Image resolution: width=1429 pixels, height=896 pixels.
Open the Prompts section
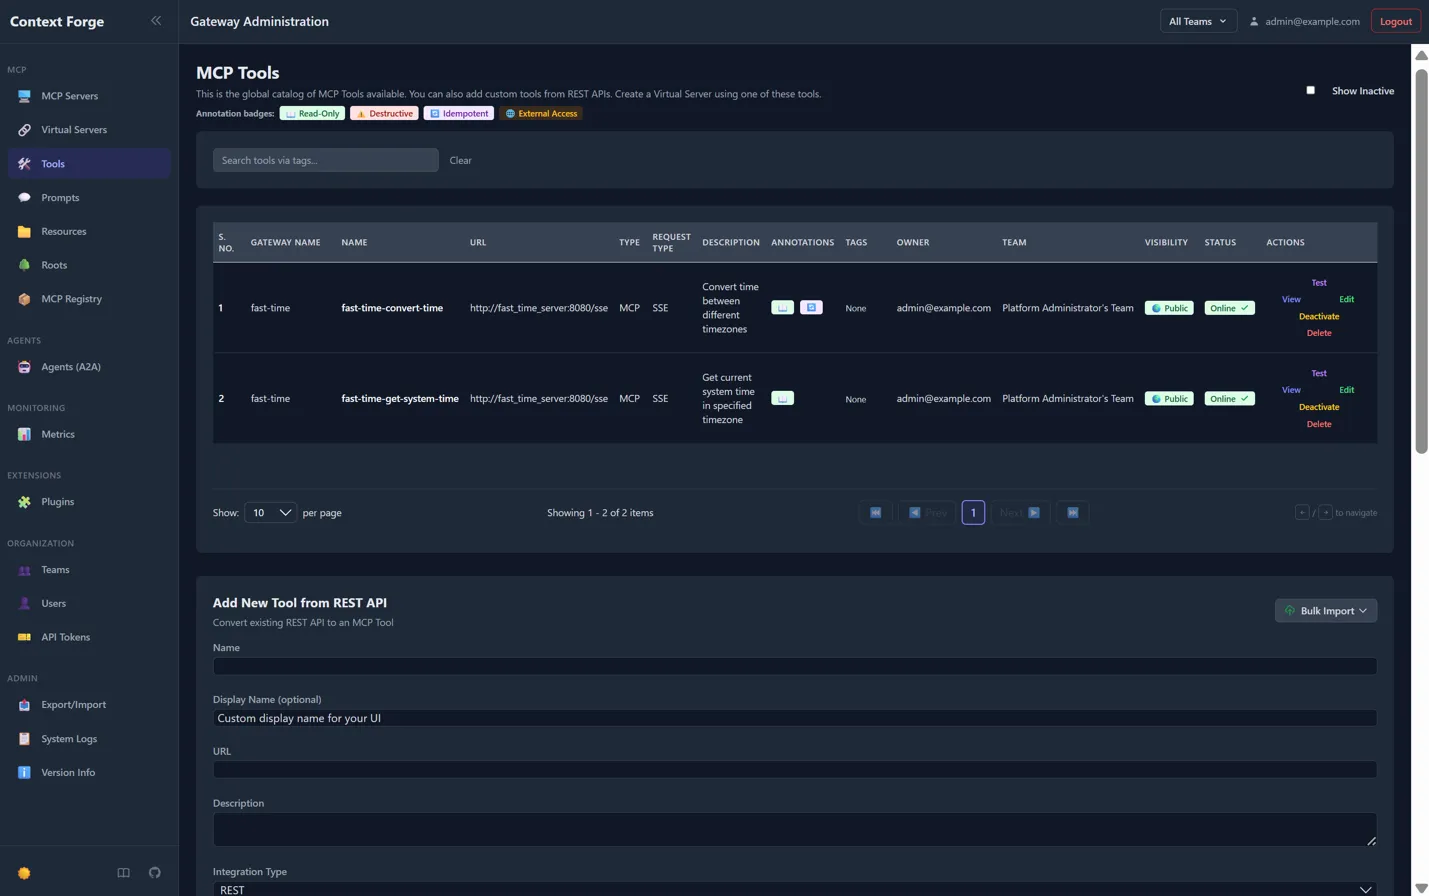tap(89, 197)
